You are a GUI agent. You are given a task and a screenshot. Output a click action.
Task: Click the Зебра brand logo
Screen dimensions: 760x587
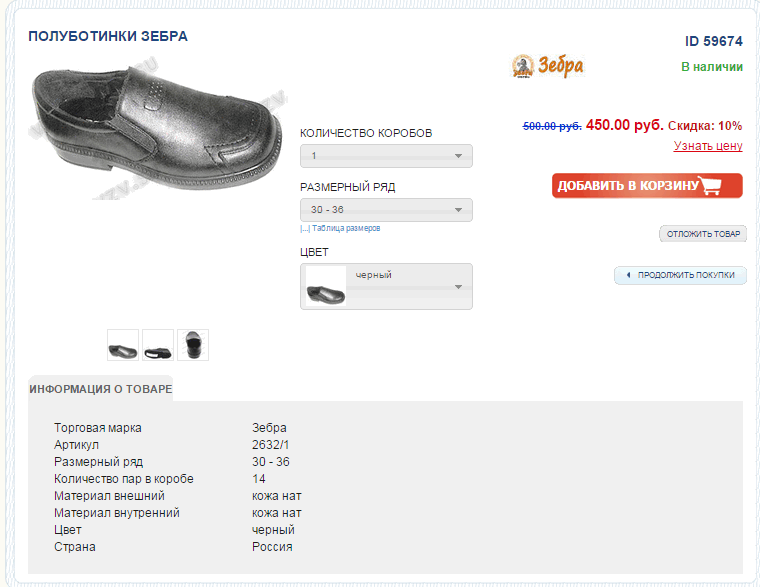coord(547,66)
